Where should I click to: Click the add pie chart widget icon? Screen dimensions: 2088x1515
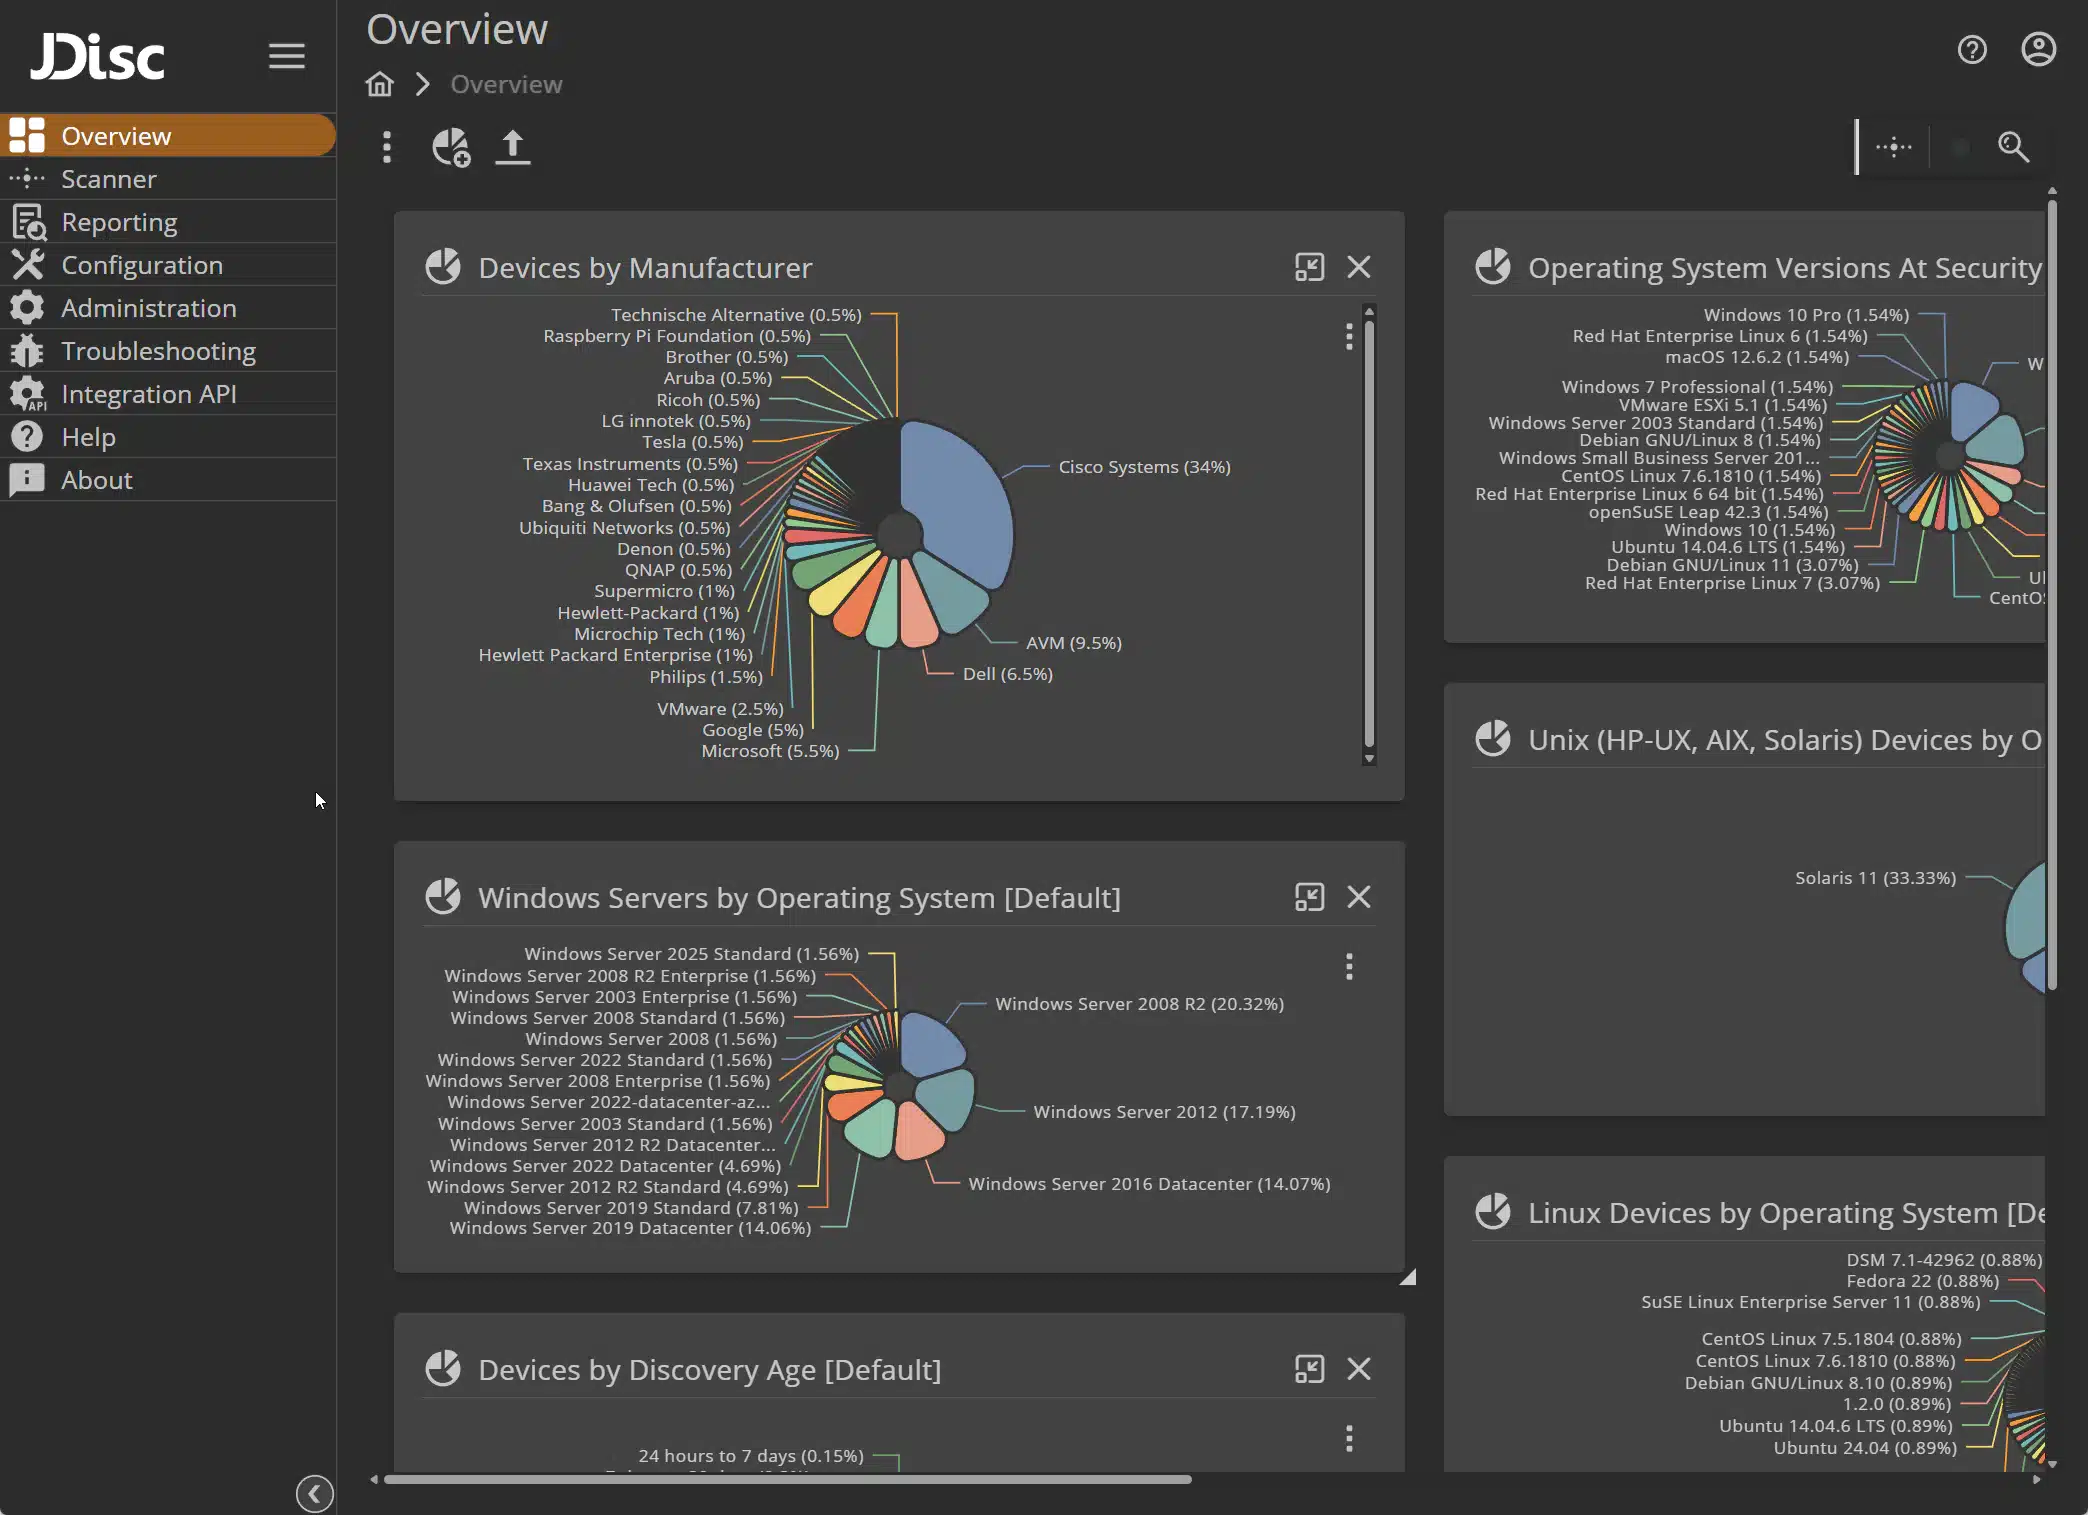[451, 147]
